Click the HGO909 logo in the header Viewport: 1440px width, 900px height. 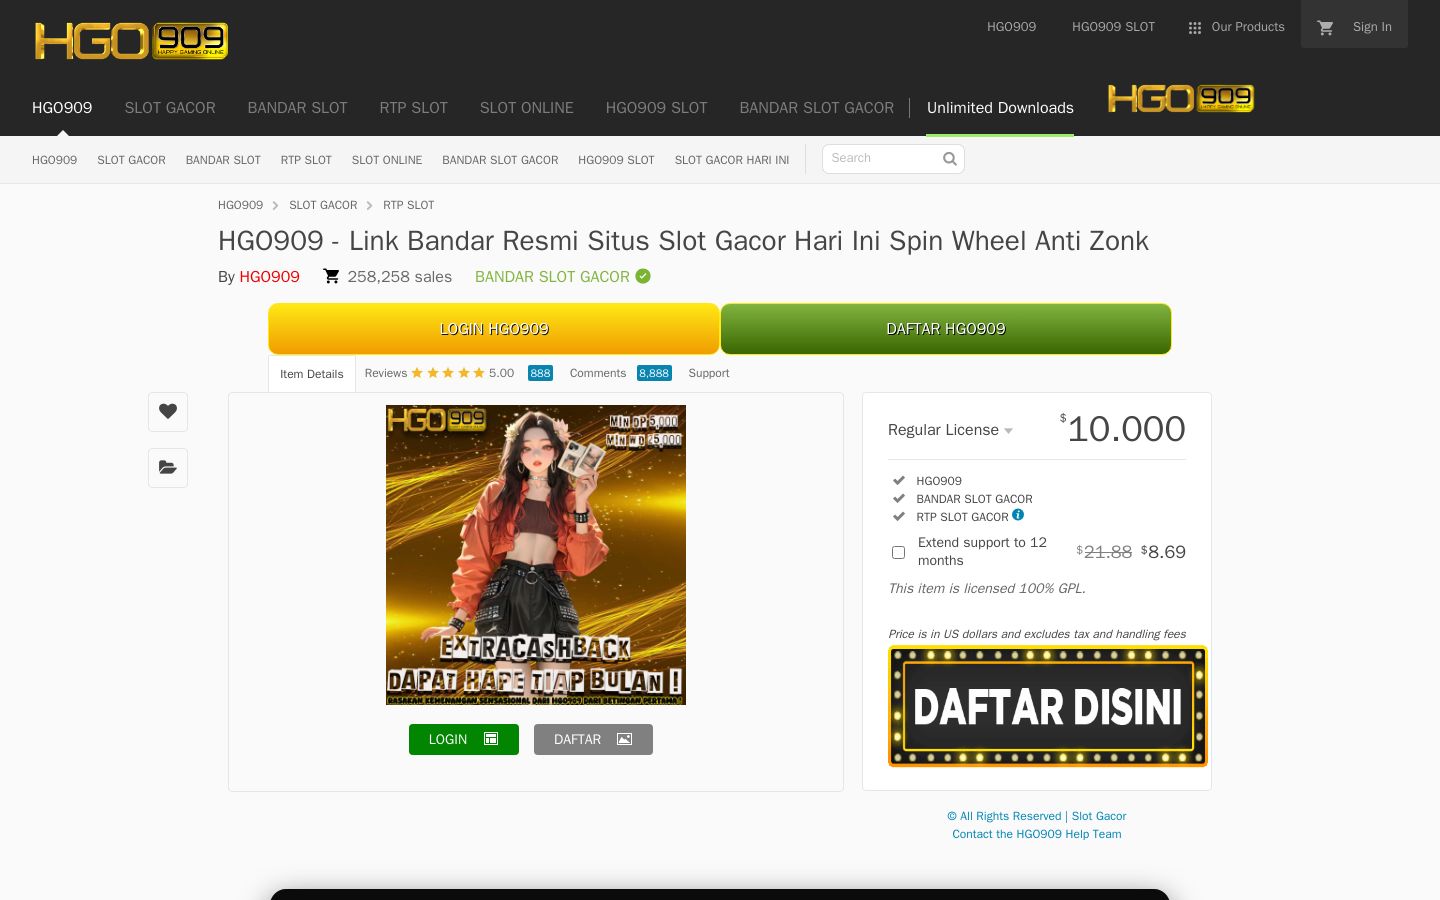point(131,41)
